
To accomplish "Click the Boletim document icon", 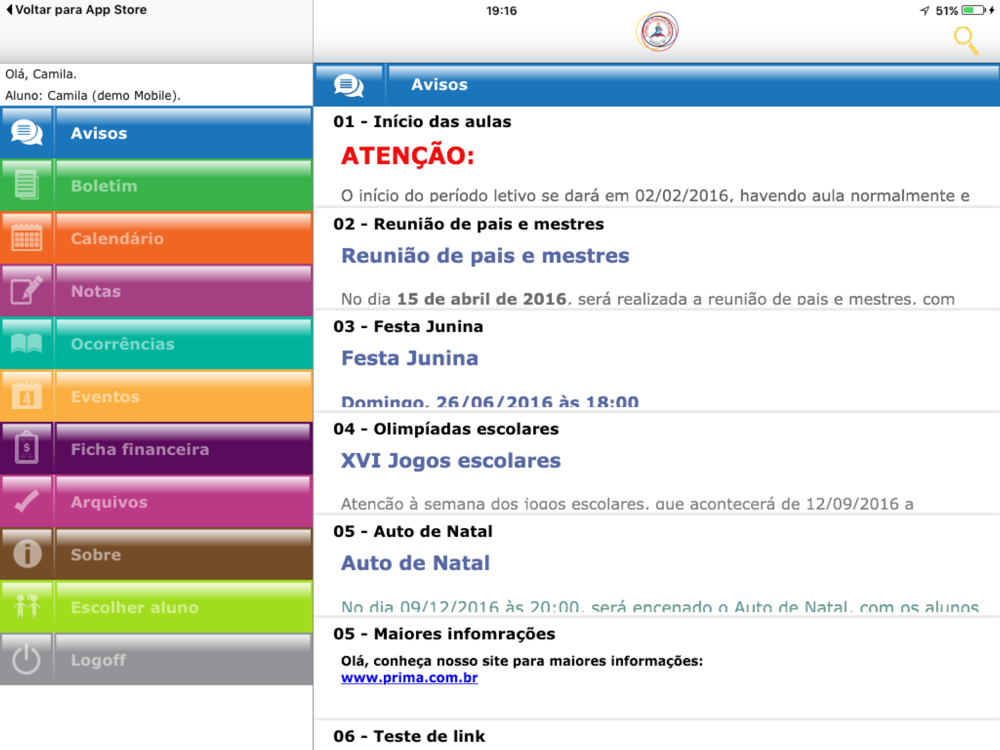I will click(27, 186).
